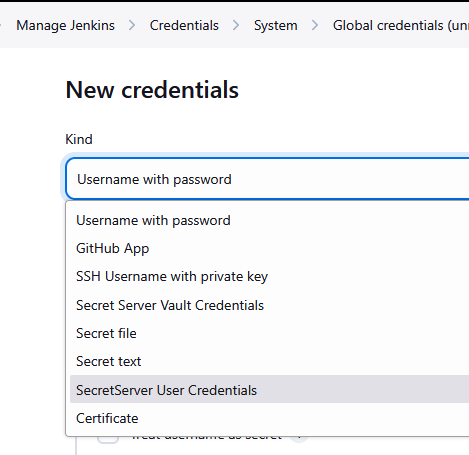Open the Manage Jenkins breadcrumb link
Screen dimensions: 469x455
pyautogui.click(x=65, y=26)
